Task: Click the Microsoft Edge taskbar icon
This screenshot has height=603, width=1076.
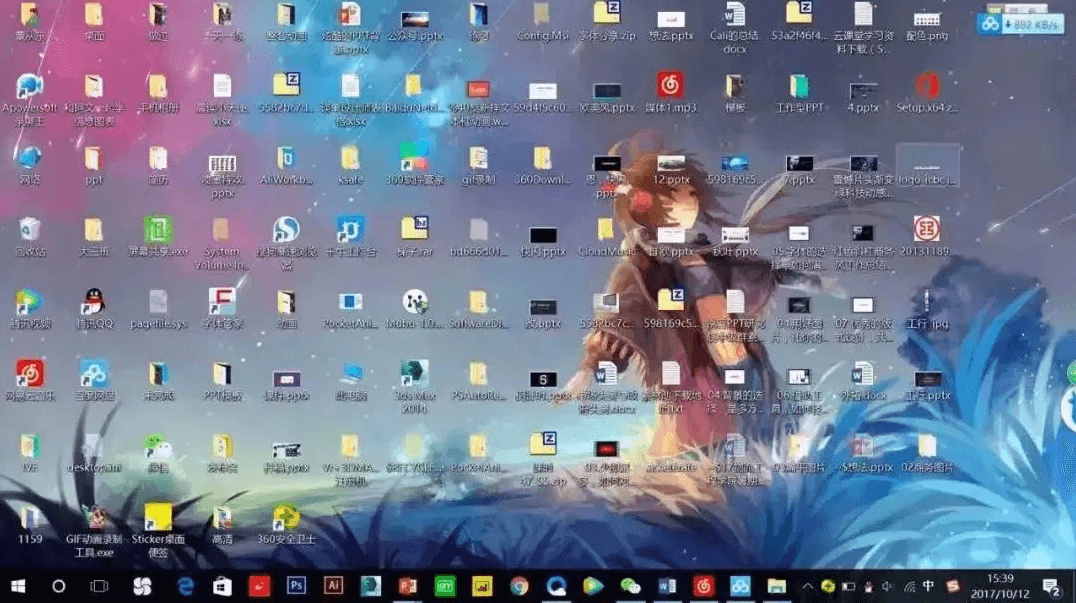Action: pos(186,585)
